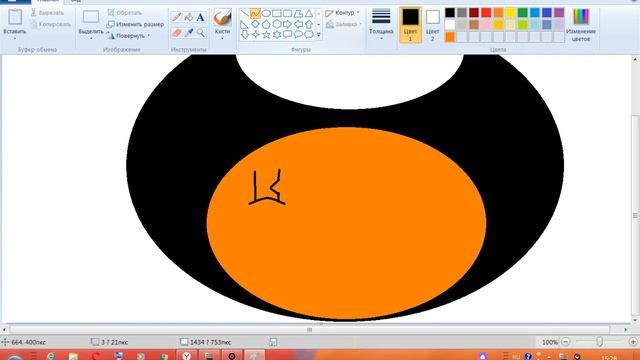Open the Выделить dropdown arrow
Image resolution: width=640 pixels, height=360 pixels.
click(91, 38)
